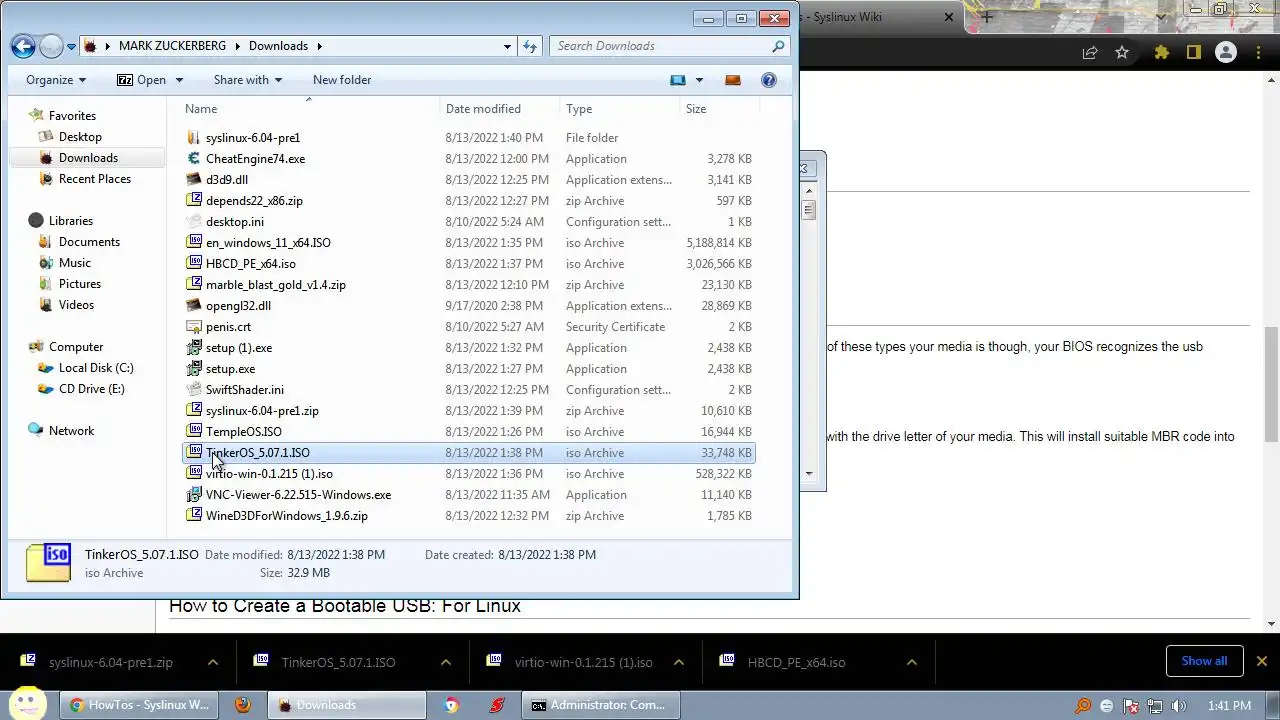Select the en_windows_11_x64.ISO file icon

(x=194, y=243)
